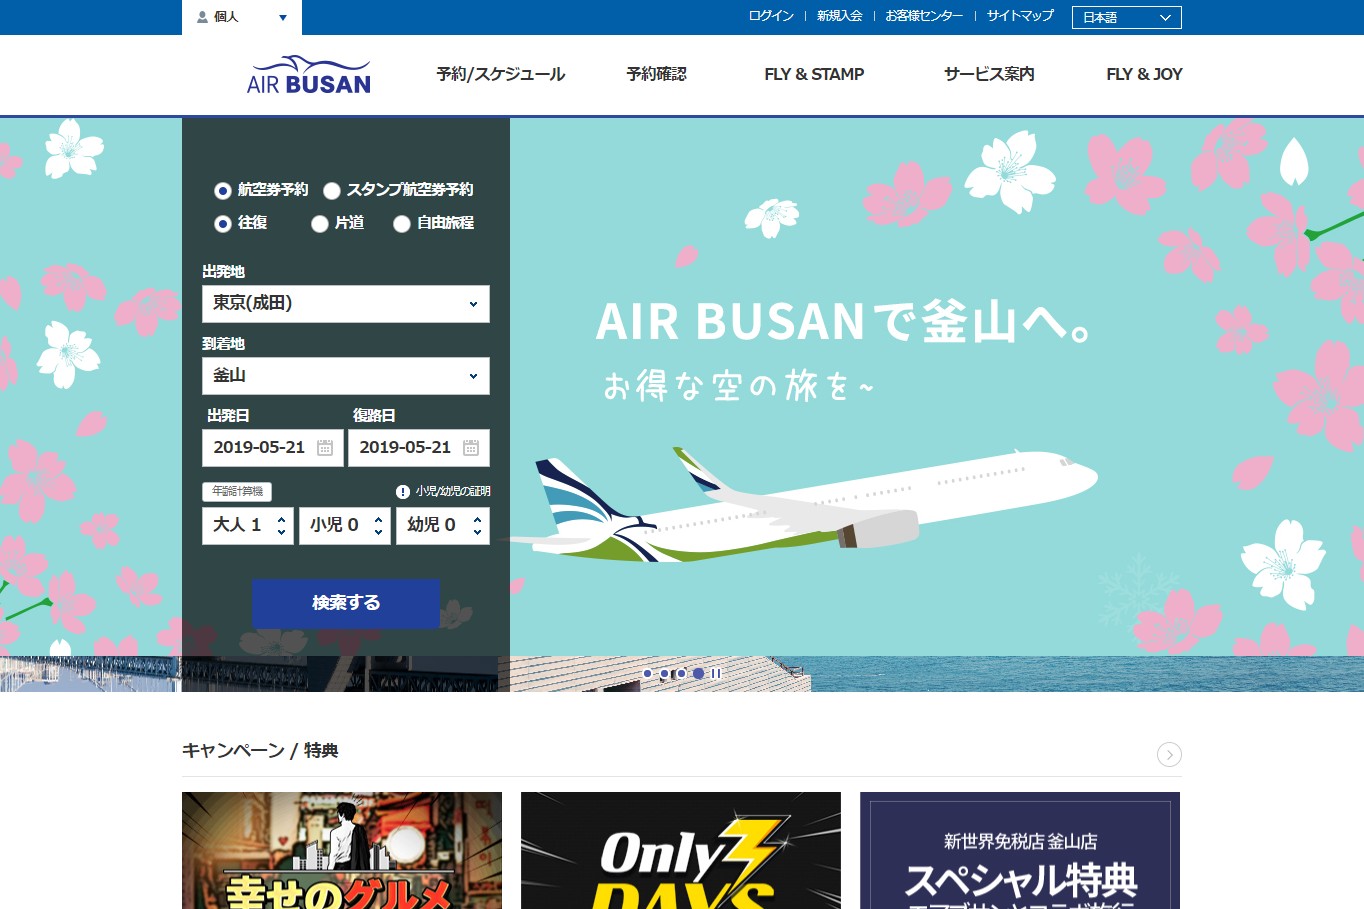The image size is (1364, 909).
Task: Go to first banner slide dot
Action: pyautogui.click(x=648, y=674)
